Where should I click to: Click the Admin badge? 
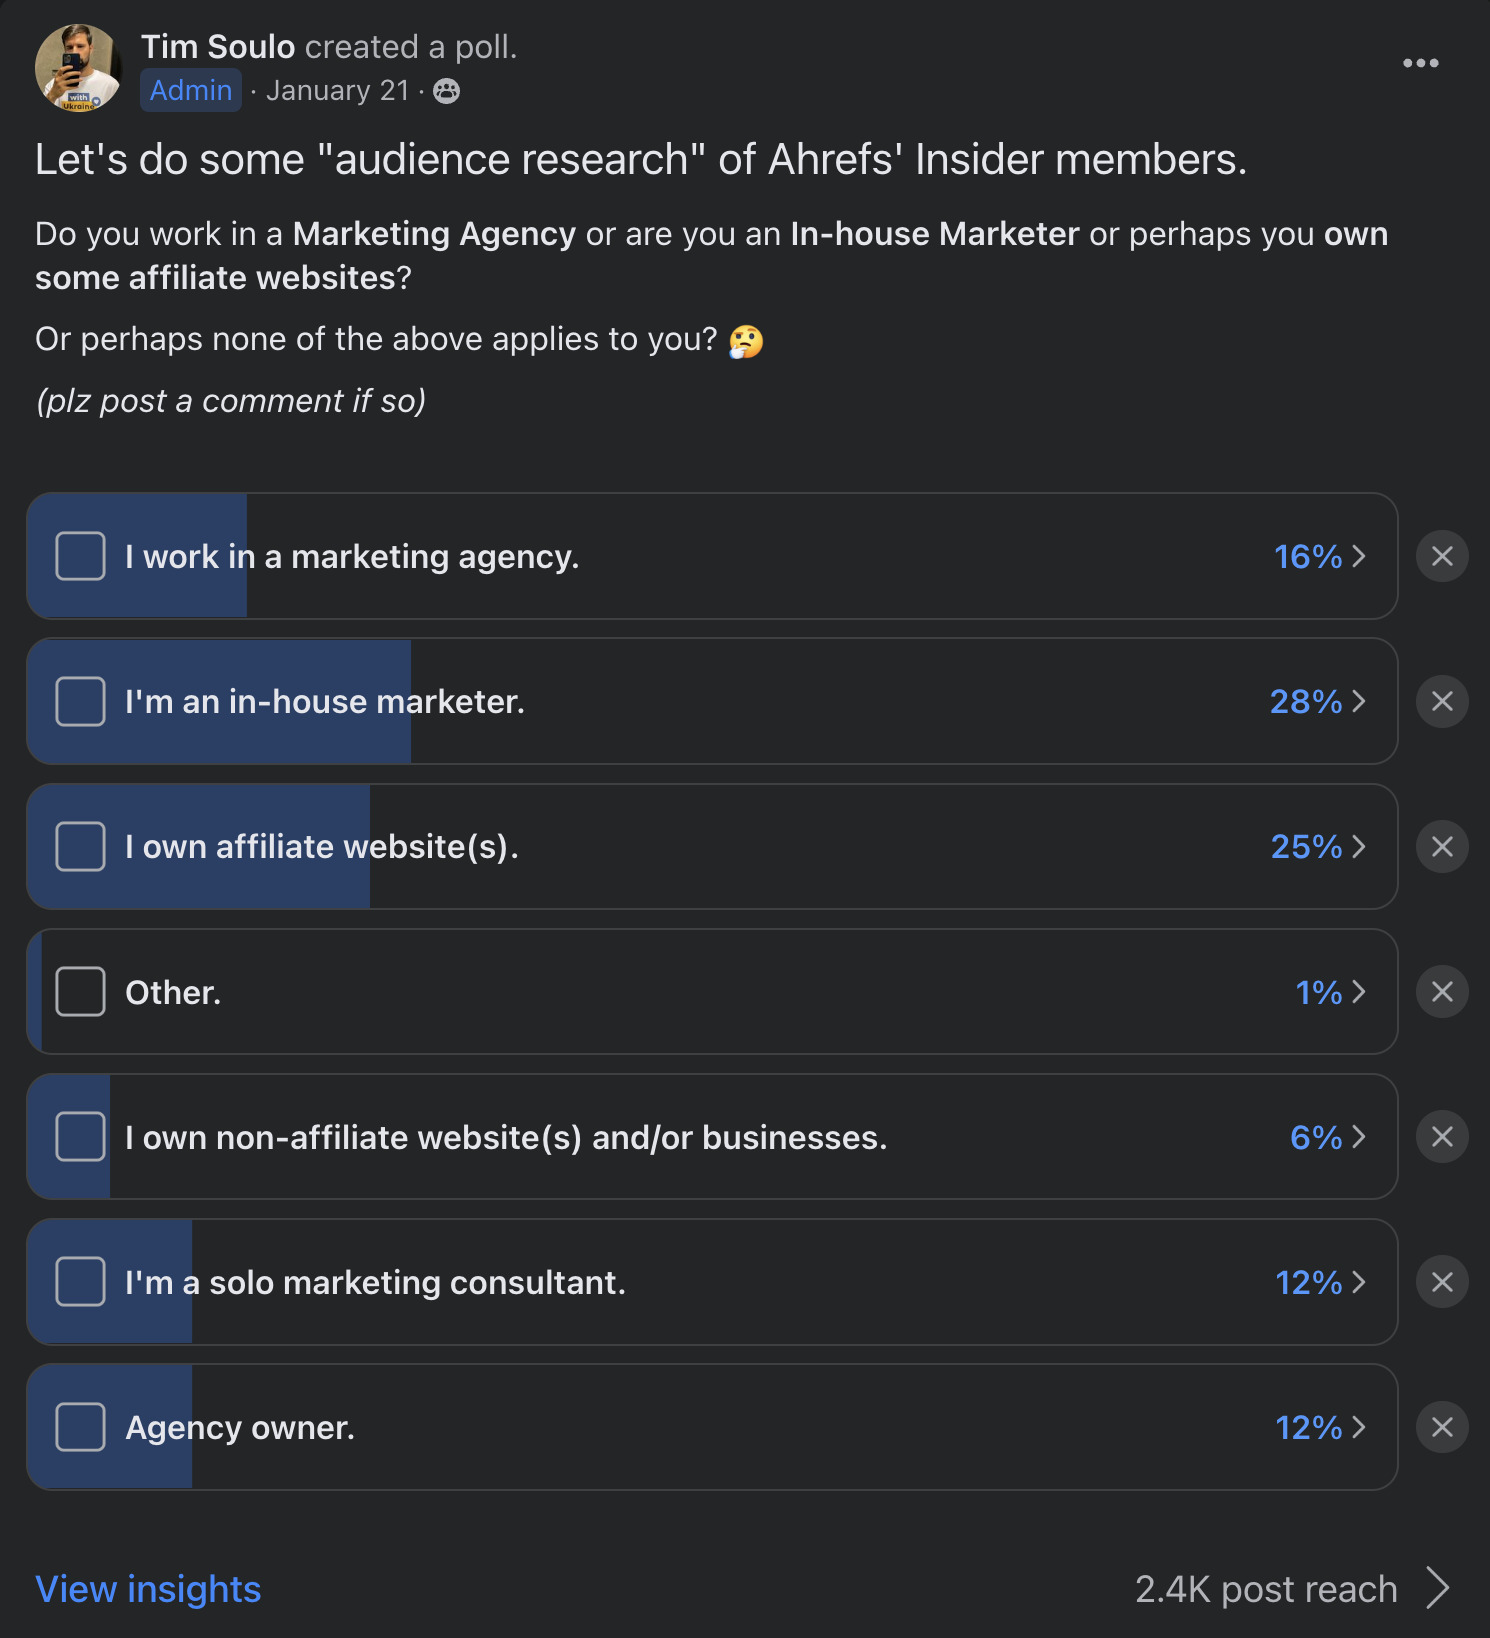coord(190,90)
